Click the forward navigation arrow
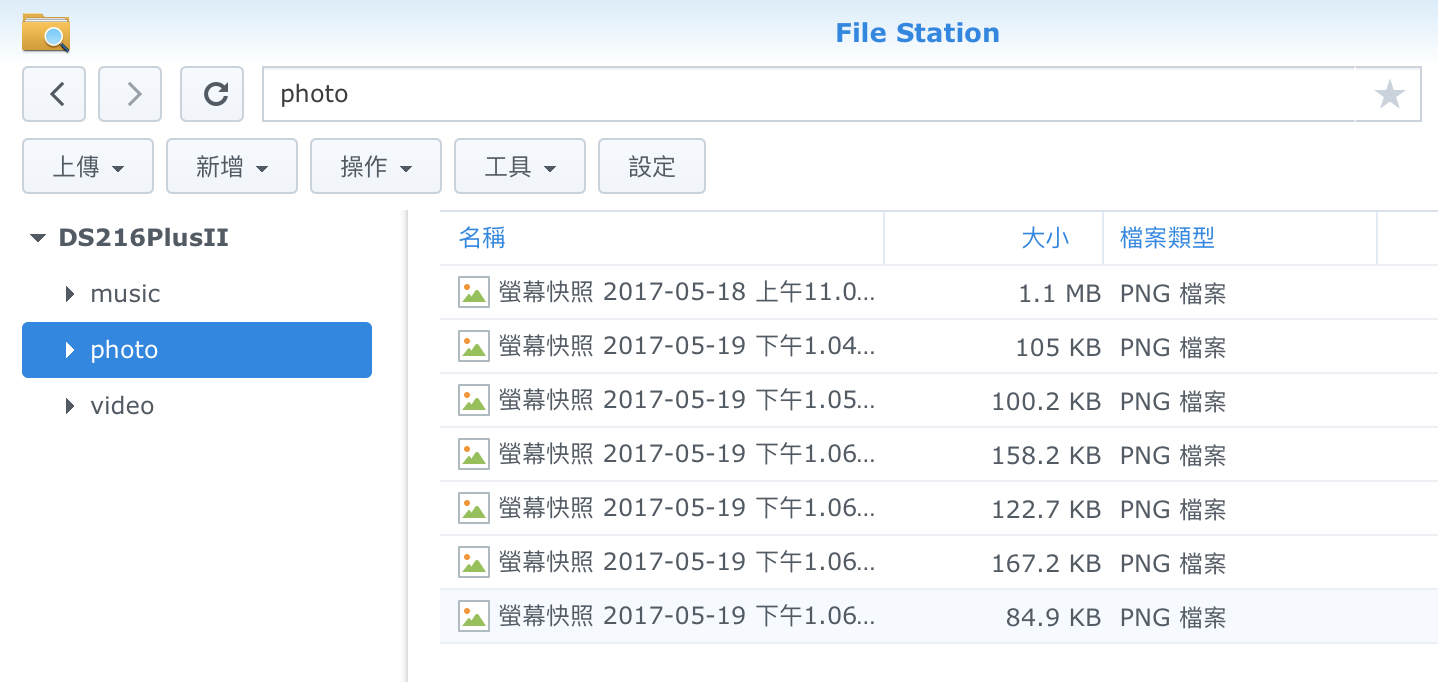The height and width of the screenshot is (682, 1438). tap(131, 94)
